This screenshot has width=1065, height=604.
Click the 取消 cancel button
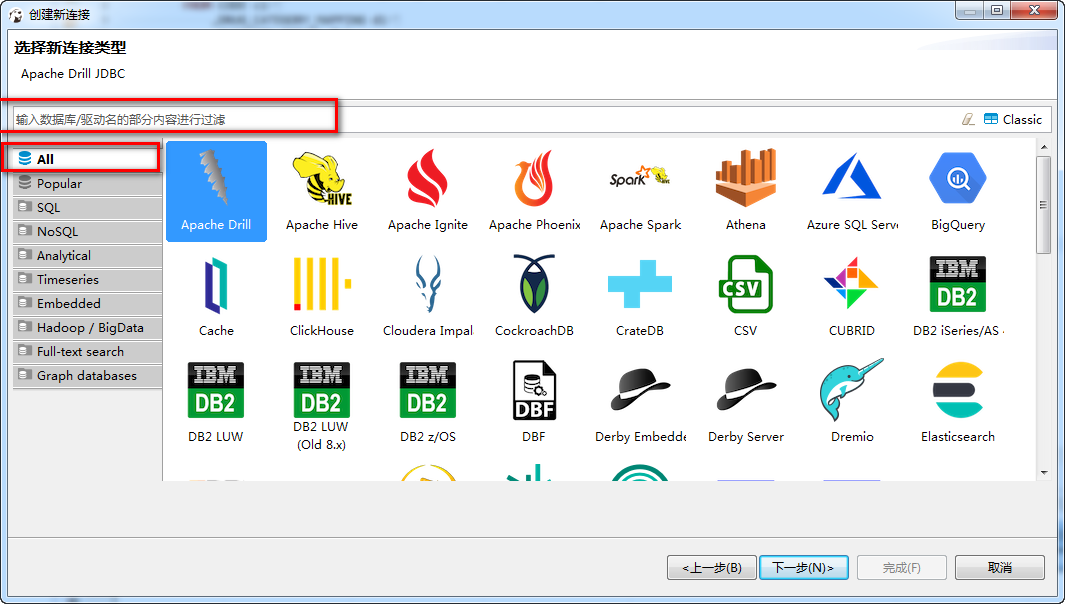pos(1000,567)
